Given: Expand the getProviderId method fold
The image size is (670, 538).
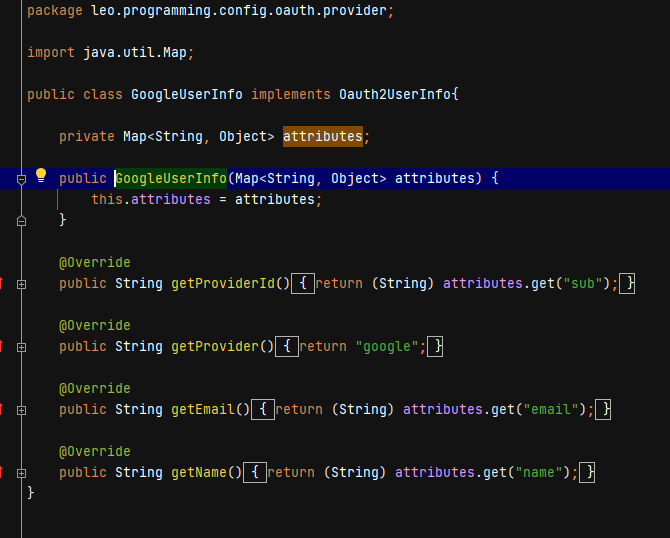Looking at the screenshot, I should click(21, 284).
